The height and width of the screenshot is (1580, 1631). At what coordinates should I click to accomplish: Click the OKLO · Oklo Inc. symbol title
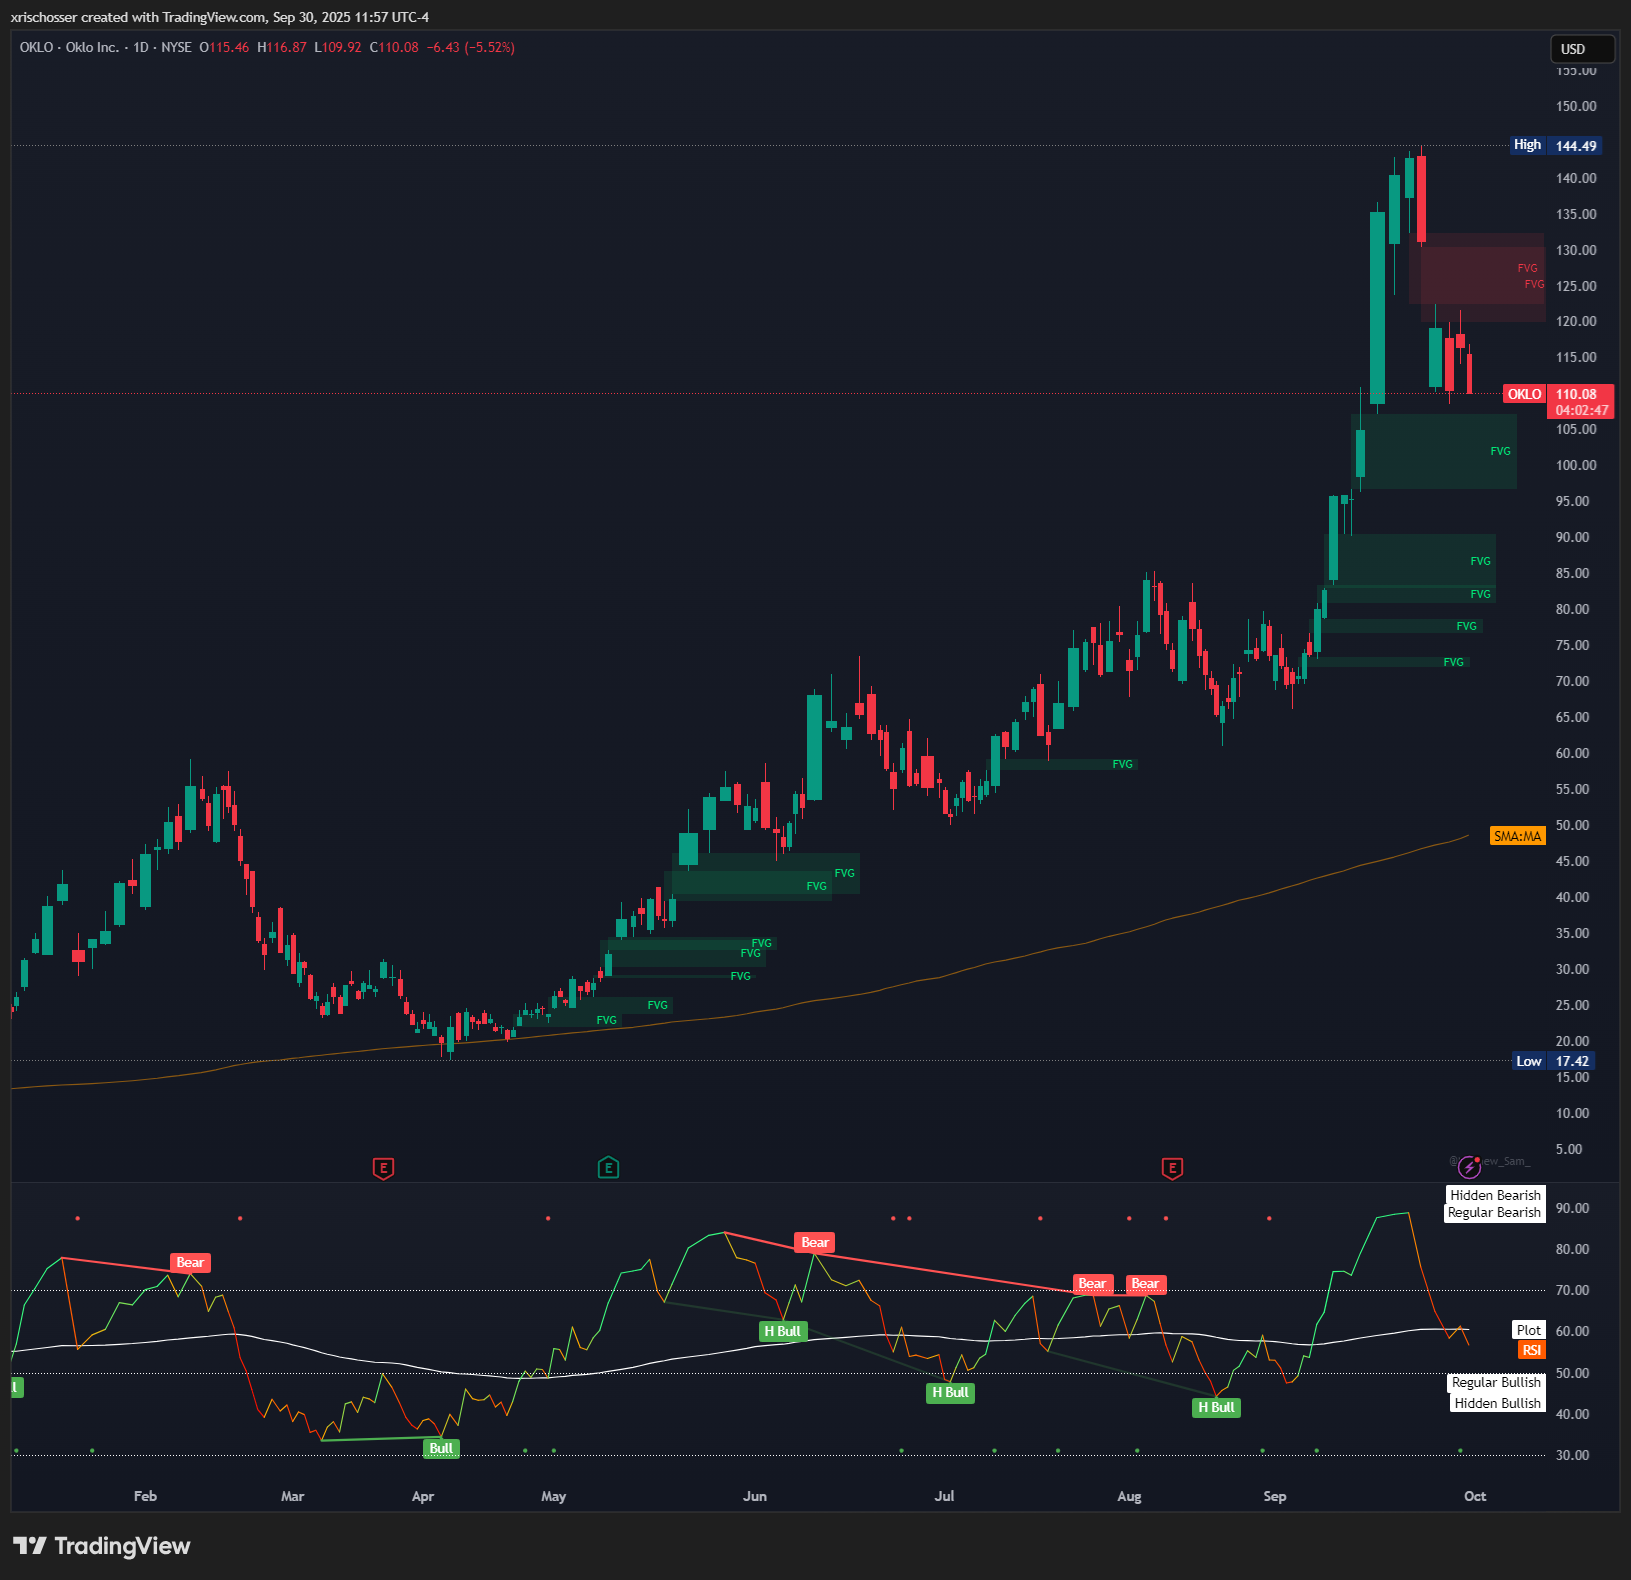pyautogui.click(x=69, y=47)
